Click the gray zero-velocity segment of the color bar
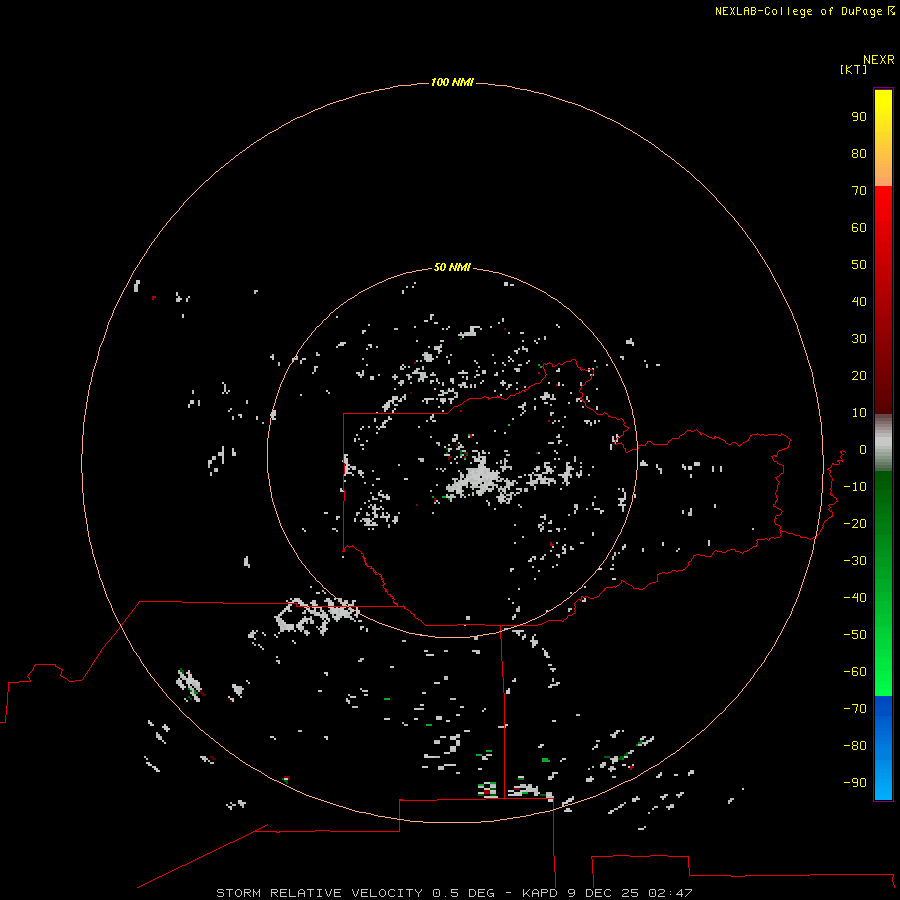 click(883, 443)
